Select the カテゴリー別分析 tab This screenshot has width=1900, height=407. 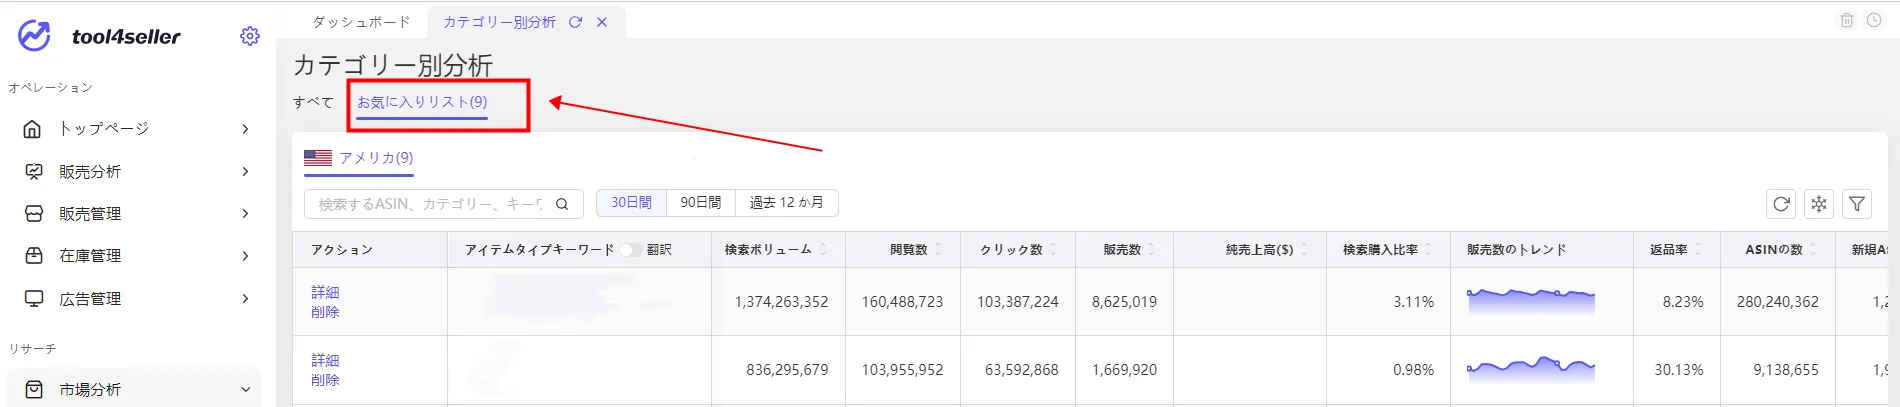tap(499, 22)
